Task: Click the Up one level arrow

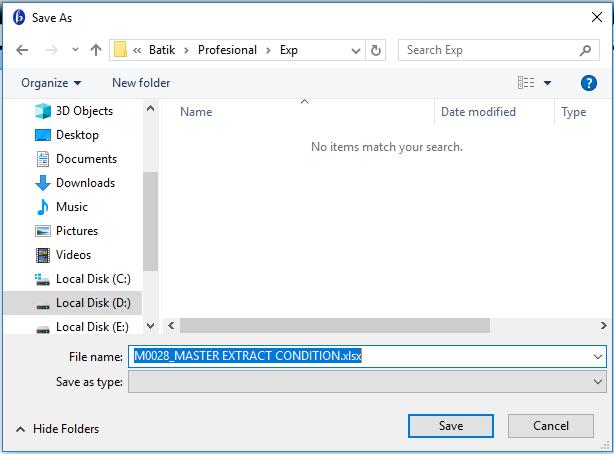Action: coord(96,50)
